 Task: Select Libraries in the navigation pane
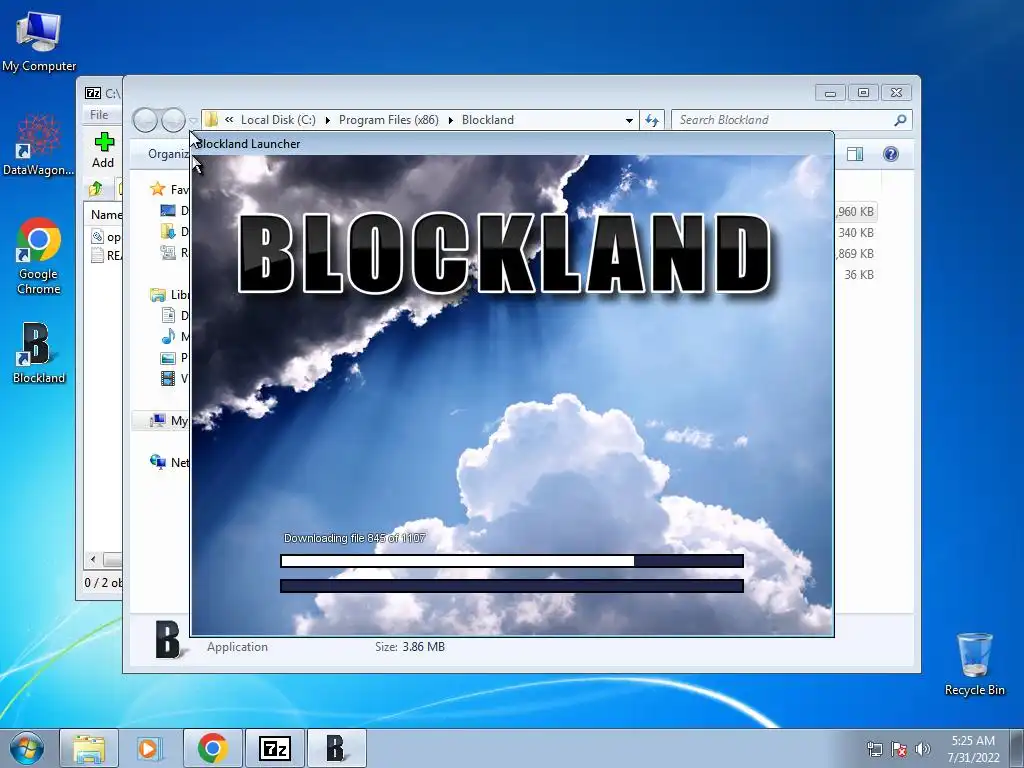pyautogui.click(x=170, y=295)
